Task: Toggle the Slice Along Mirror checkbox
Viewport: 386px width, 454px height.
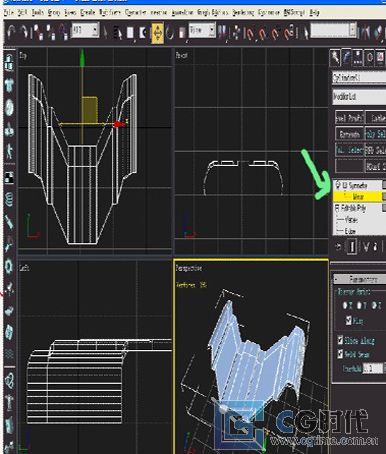Action: (340, 340)
